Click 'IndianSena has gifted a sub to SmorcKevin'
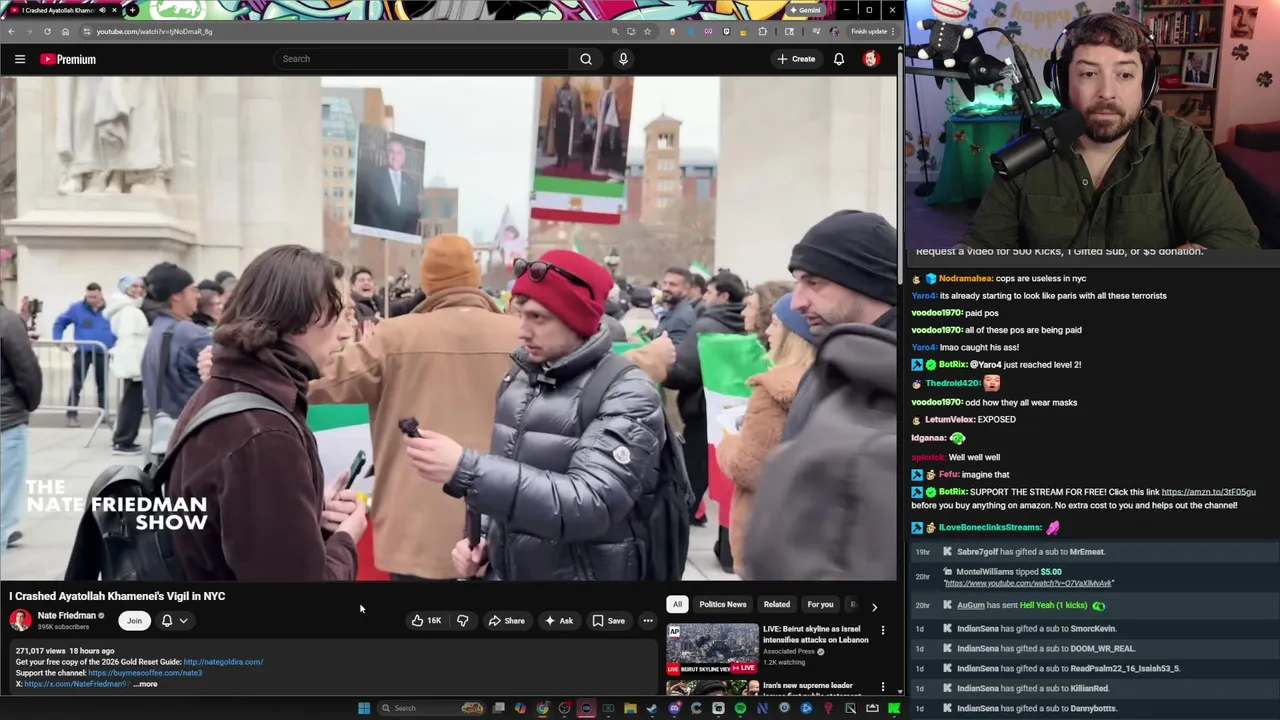Viewport: 1280px width, 720px height. [1094, 629]
